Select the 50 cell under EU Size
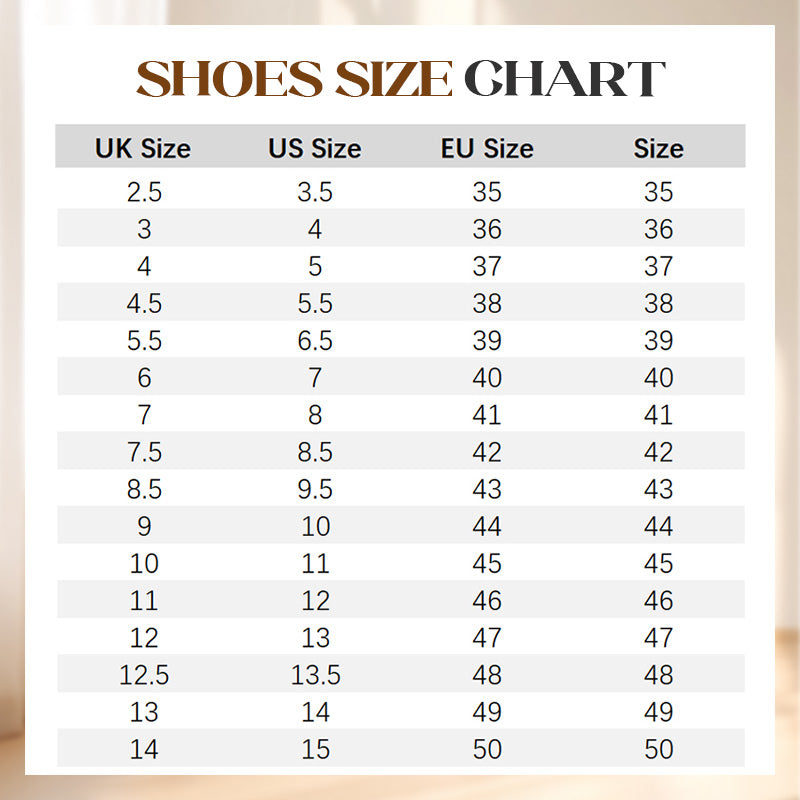This screenshot has width=800, height=800. pyautogui.click(x=487, y=749)
